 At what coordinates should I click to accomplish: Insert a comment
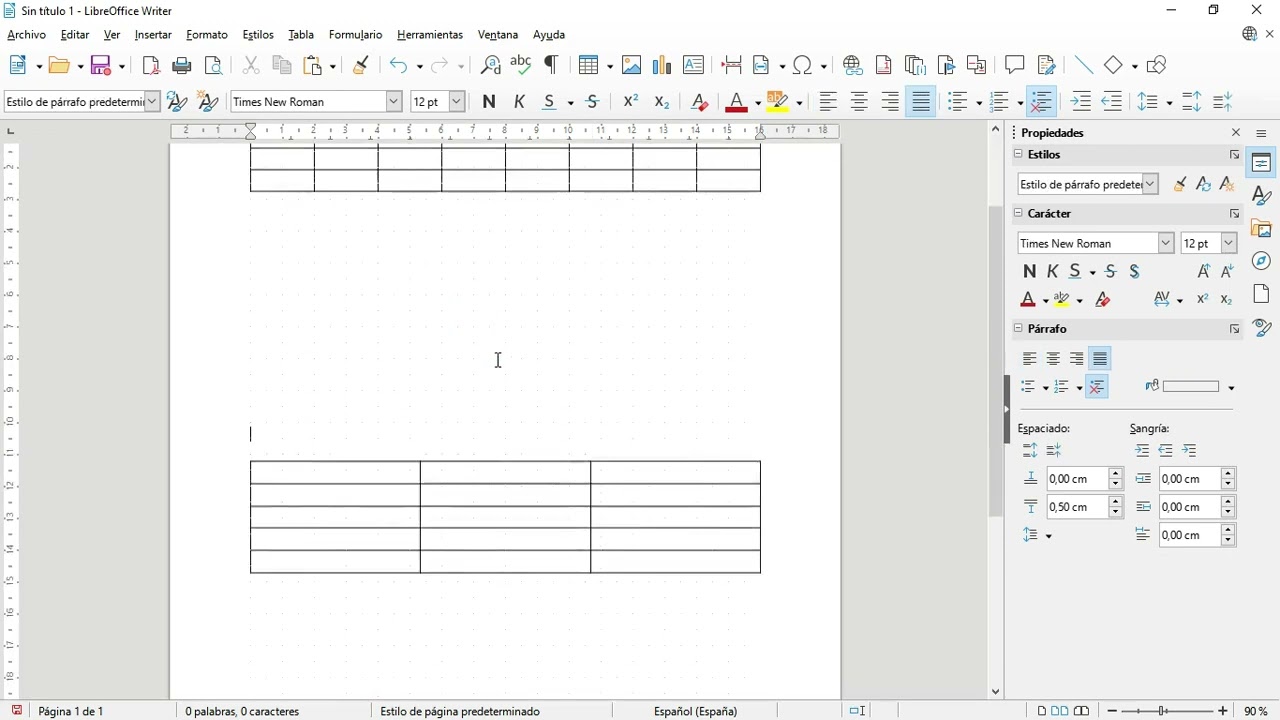(1015, 65)
